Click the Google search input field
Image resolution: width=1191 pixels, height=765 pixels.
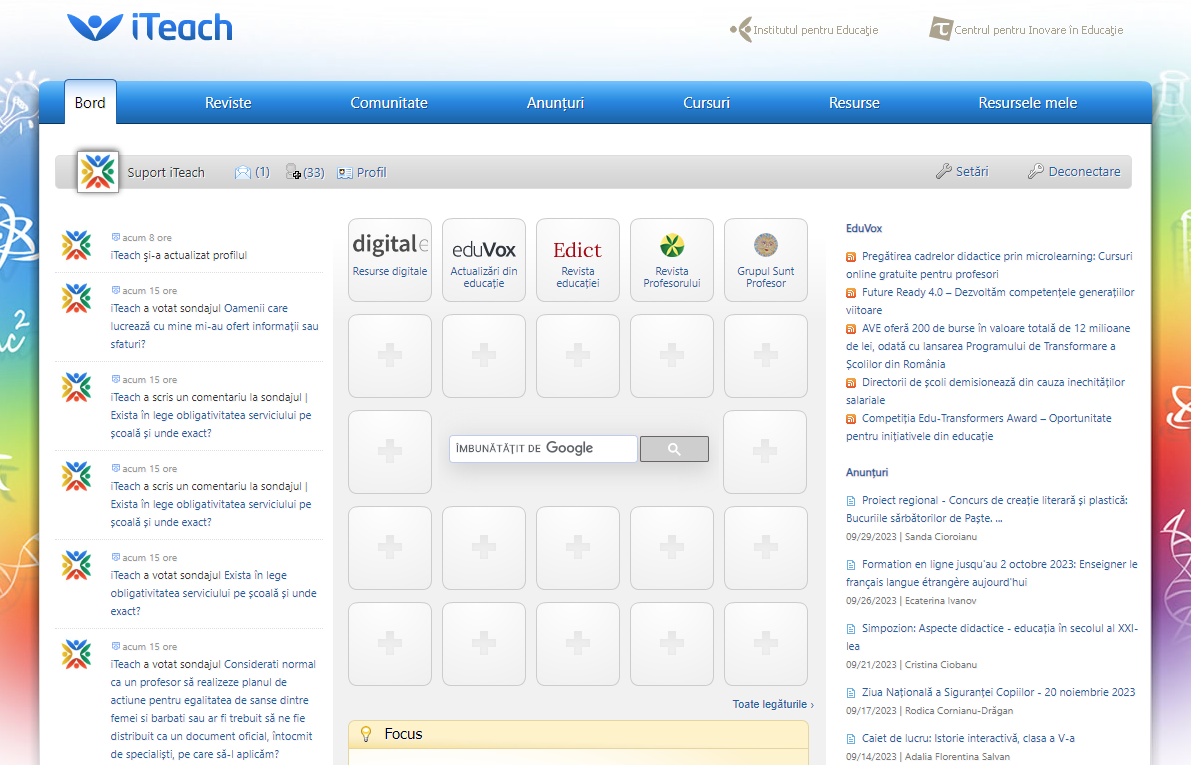543,448
